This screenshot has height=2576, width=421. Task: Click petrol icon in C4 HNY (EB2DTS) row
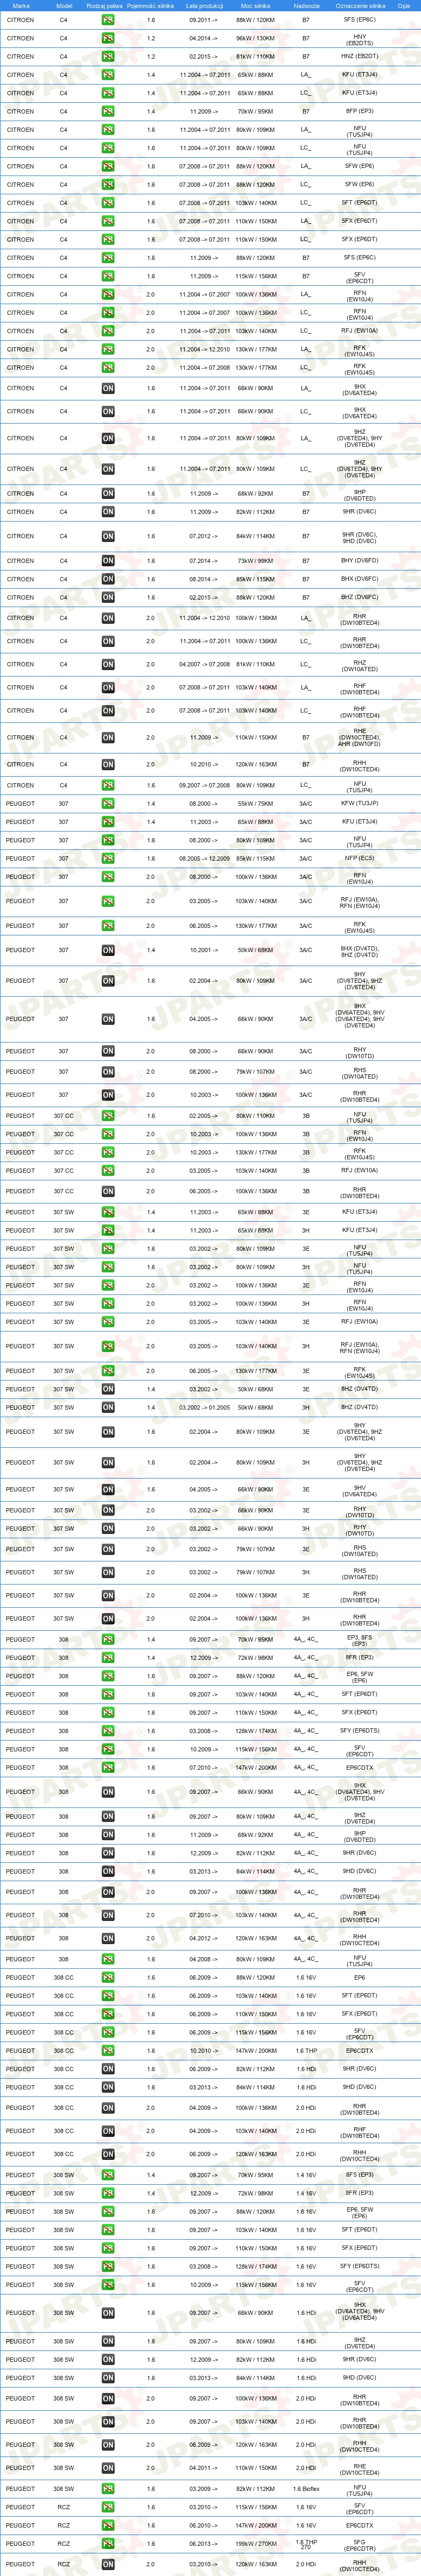[x=108, y=38]
